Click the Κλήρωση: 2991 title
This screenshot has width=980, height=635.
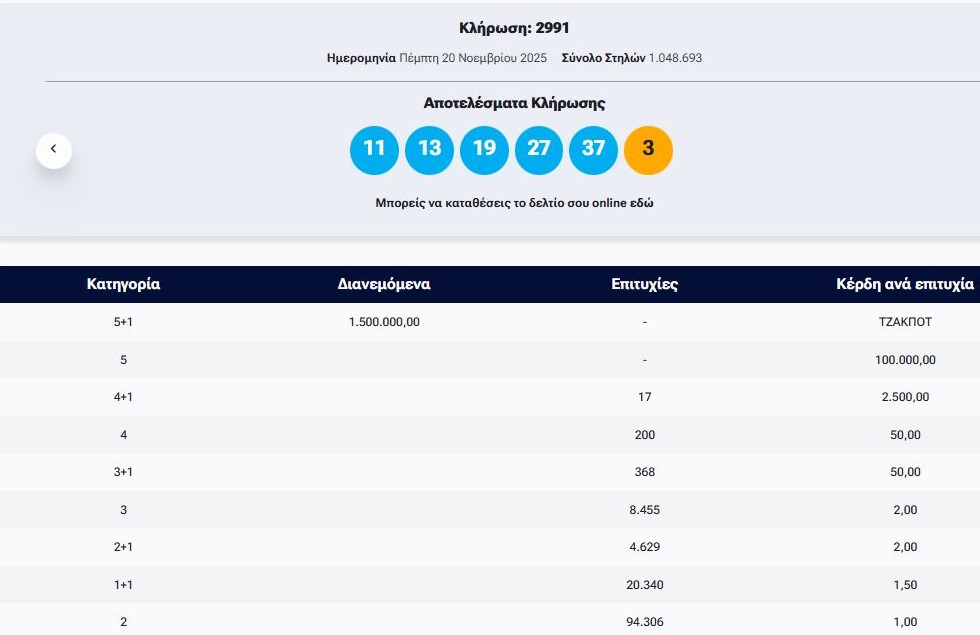(514, 28)
